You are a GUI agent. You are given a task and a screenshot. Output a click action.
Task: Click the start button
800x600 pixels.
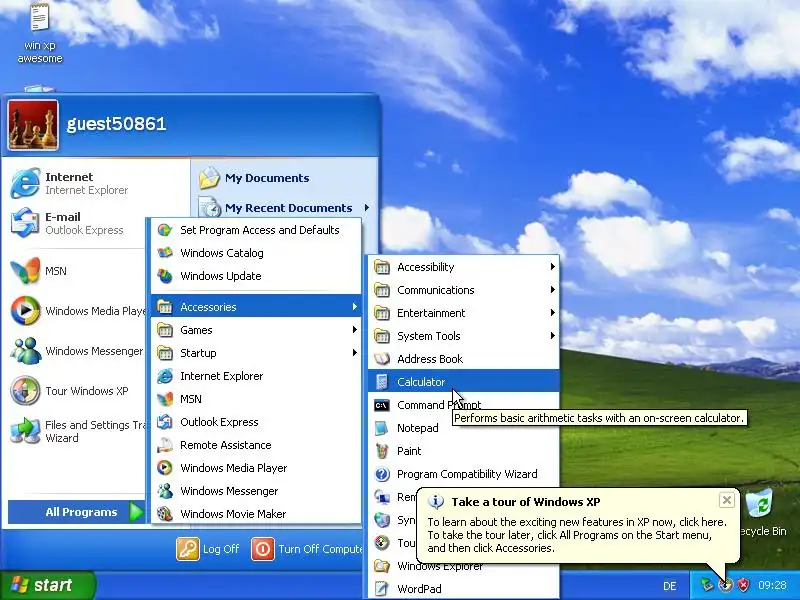click(x=47, y=585)
